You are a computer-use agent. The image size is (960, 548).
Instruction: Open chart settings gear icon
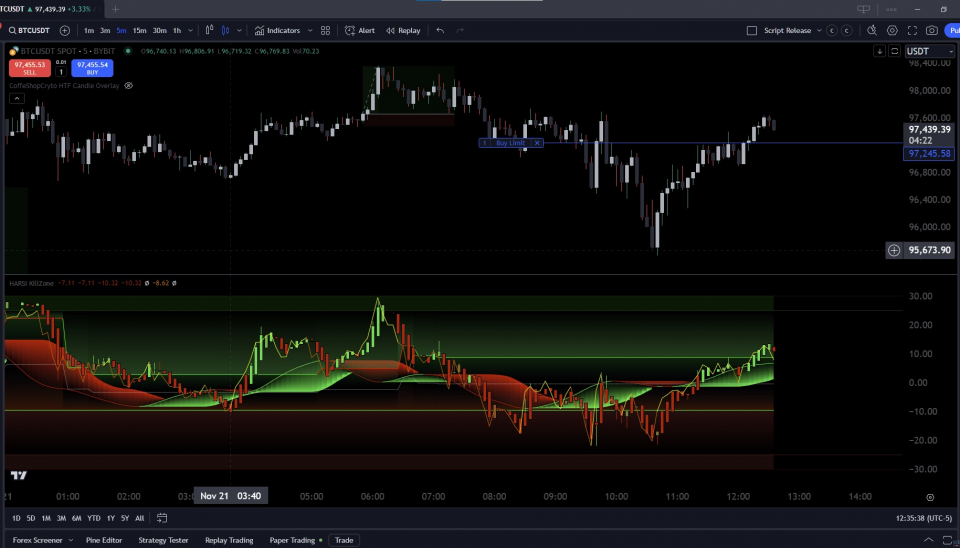(892, 30)
